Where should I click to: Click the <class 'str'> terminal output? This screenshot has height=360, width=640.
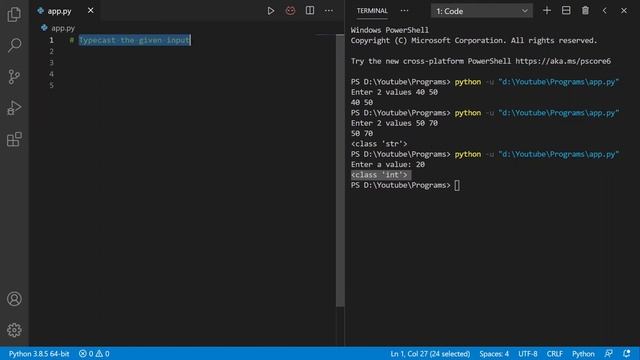click(379, 144)
